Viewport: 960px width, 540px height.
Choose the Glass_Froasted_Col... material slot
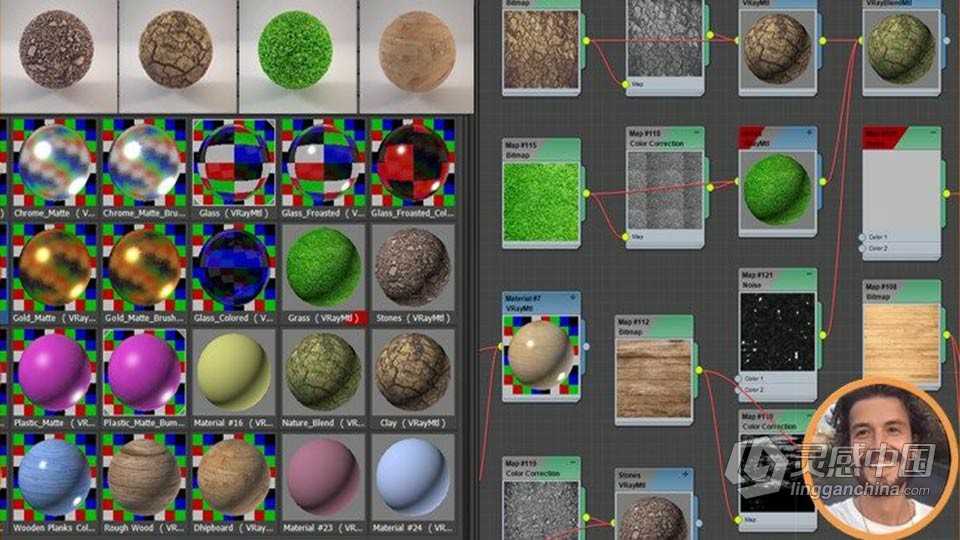[413, 170]
